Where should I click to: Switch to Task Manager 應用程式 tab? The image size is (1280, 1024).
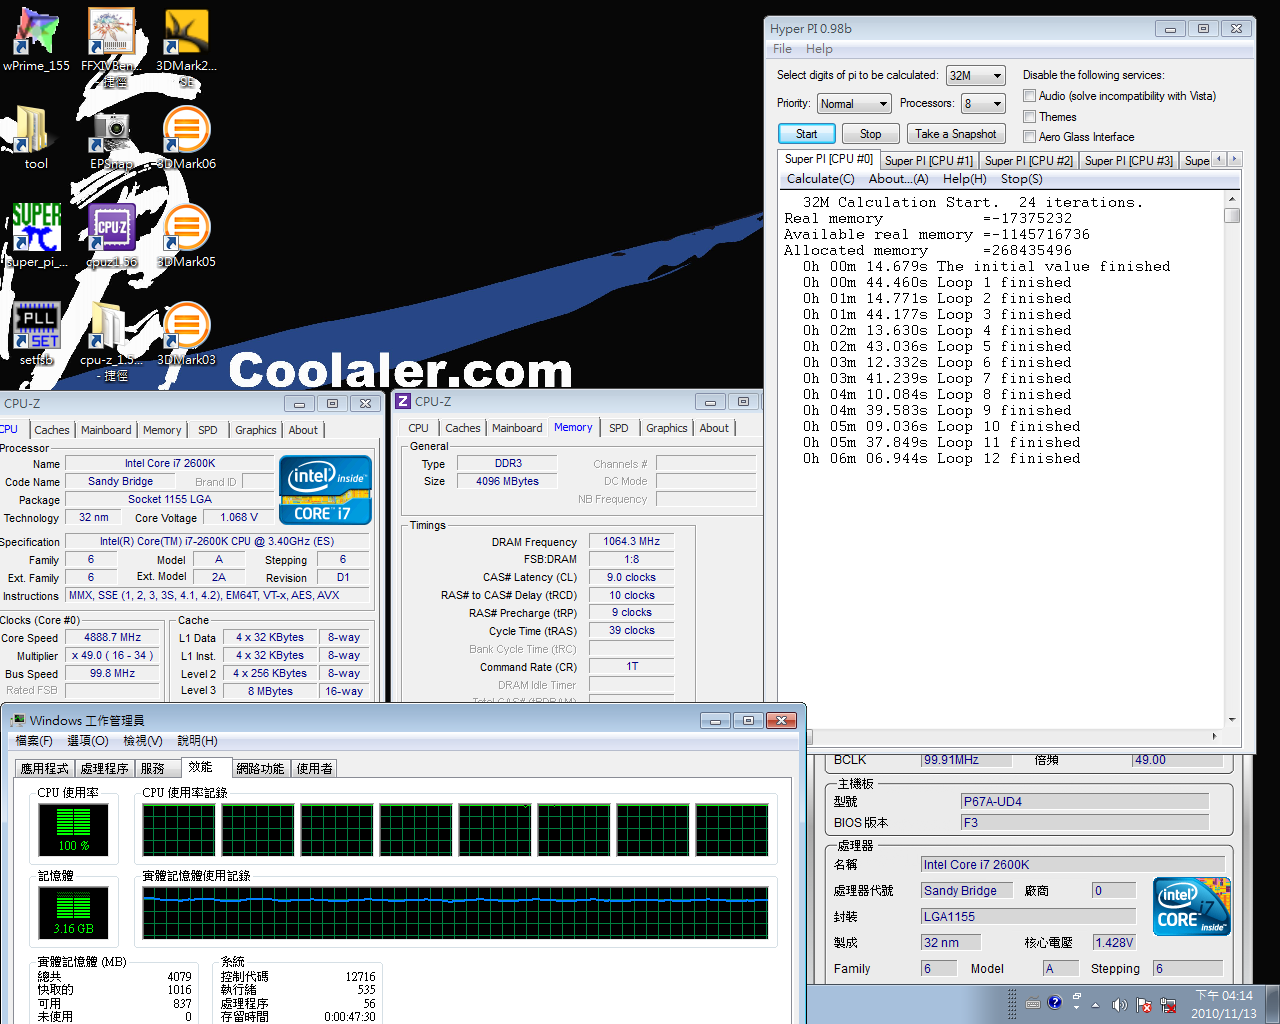point(45,769)
